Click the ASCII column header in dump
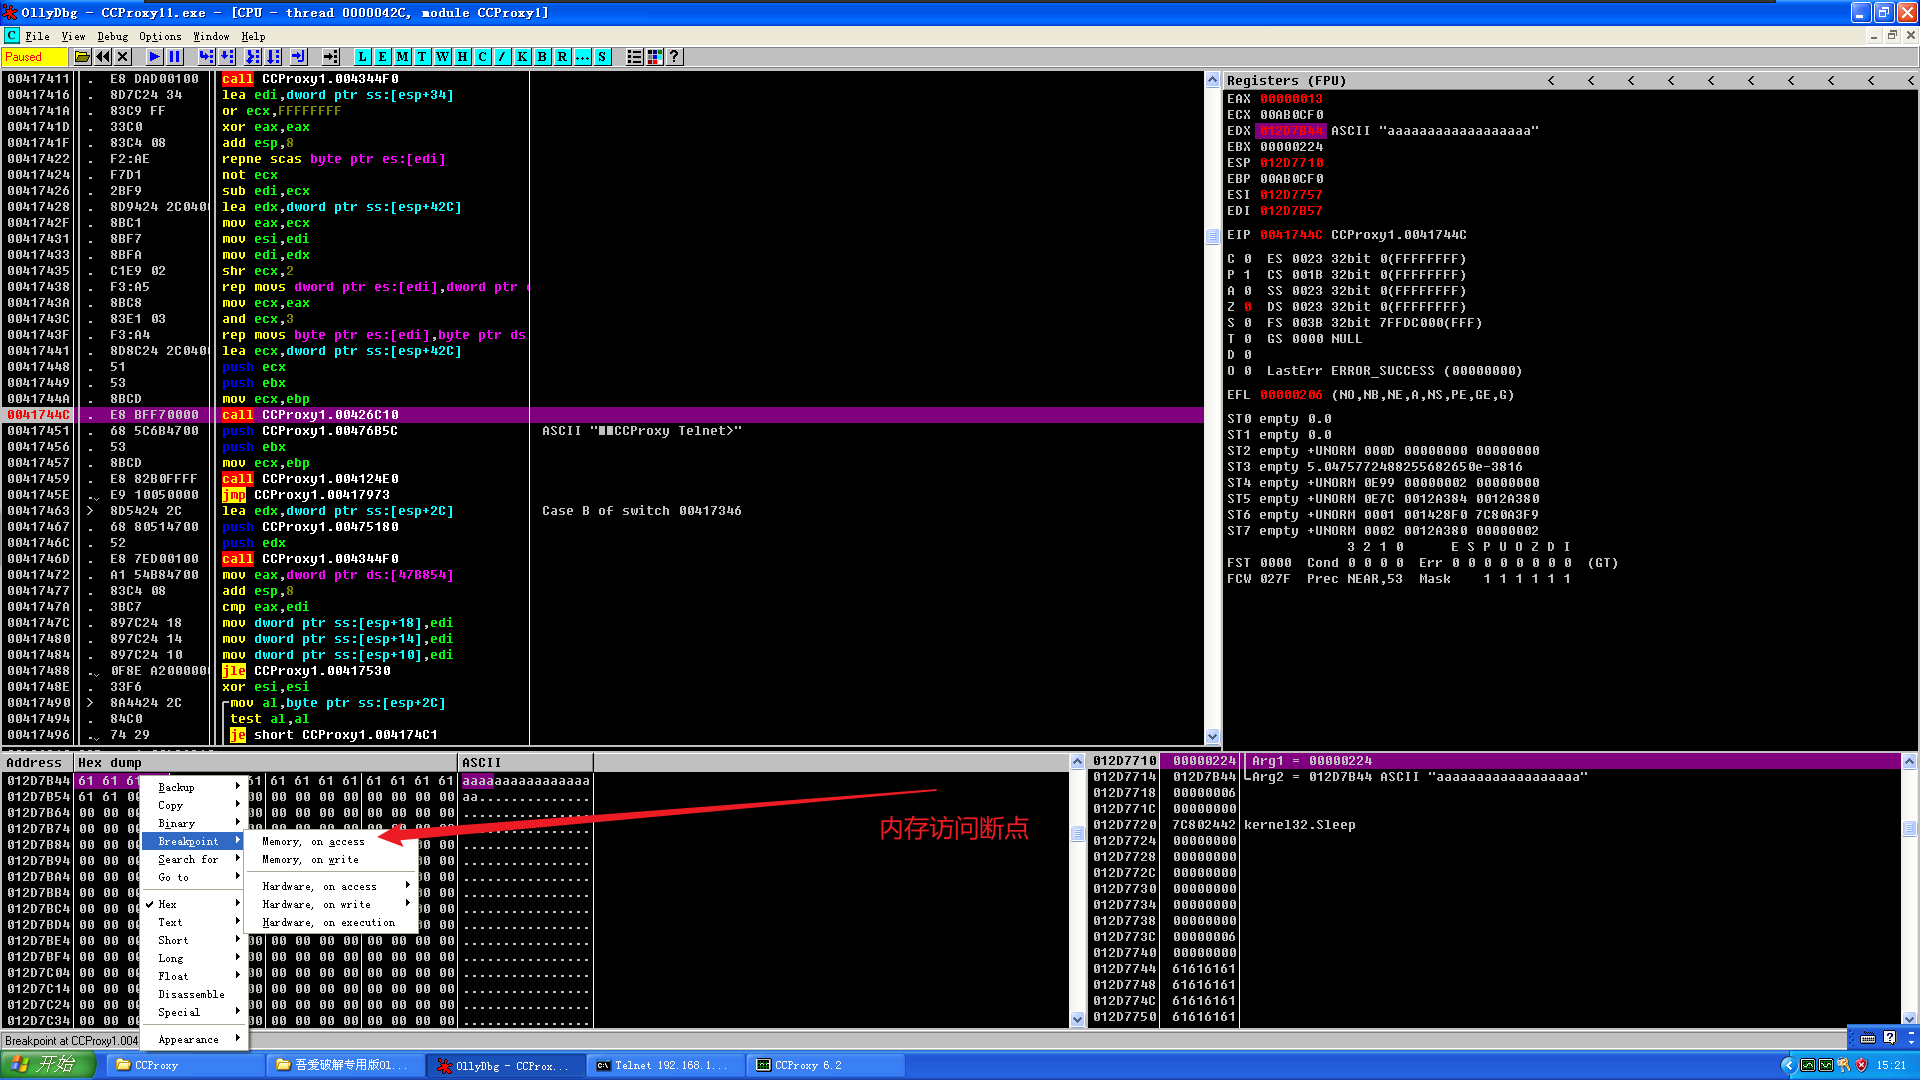 point(525,763)
